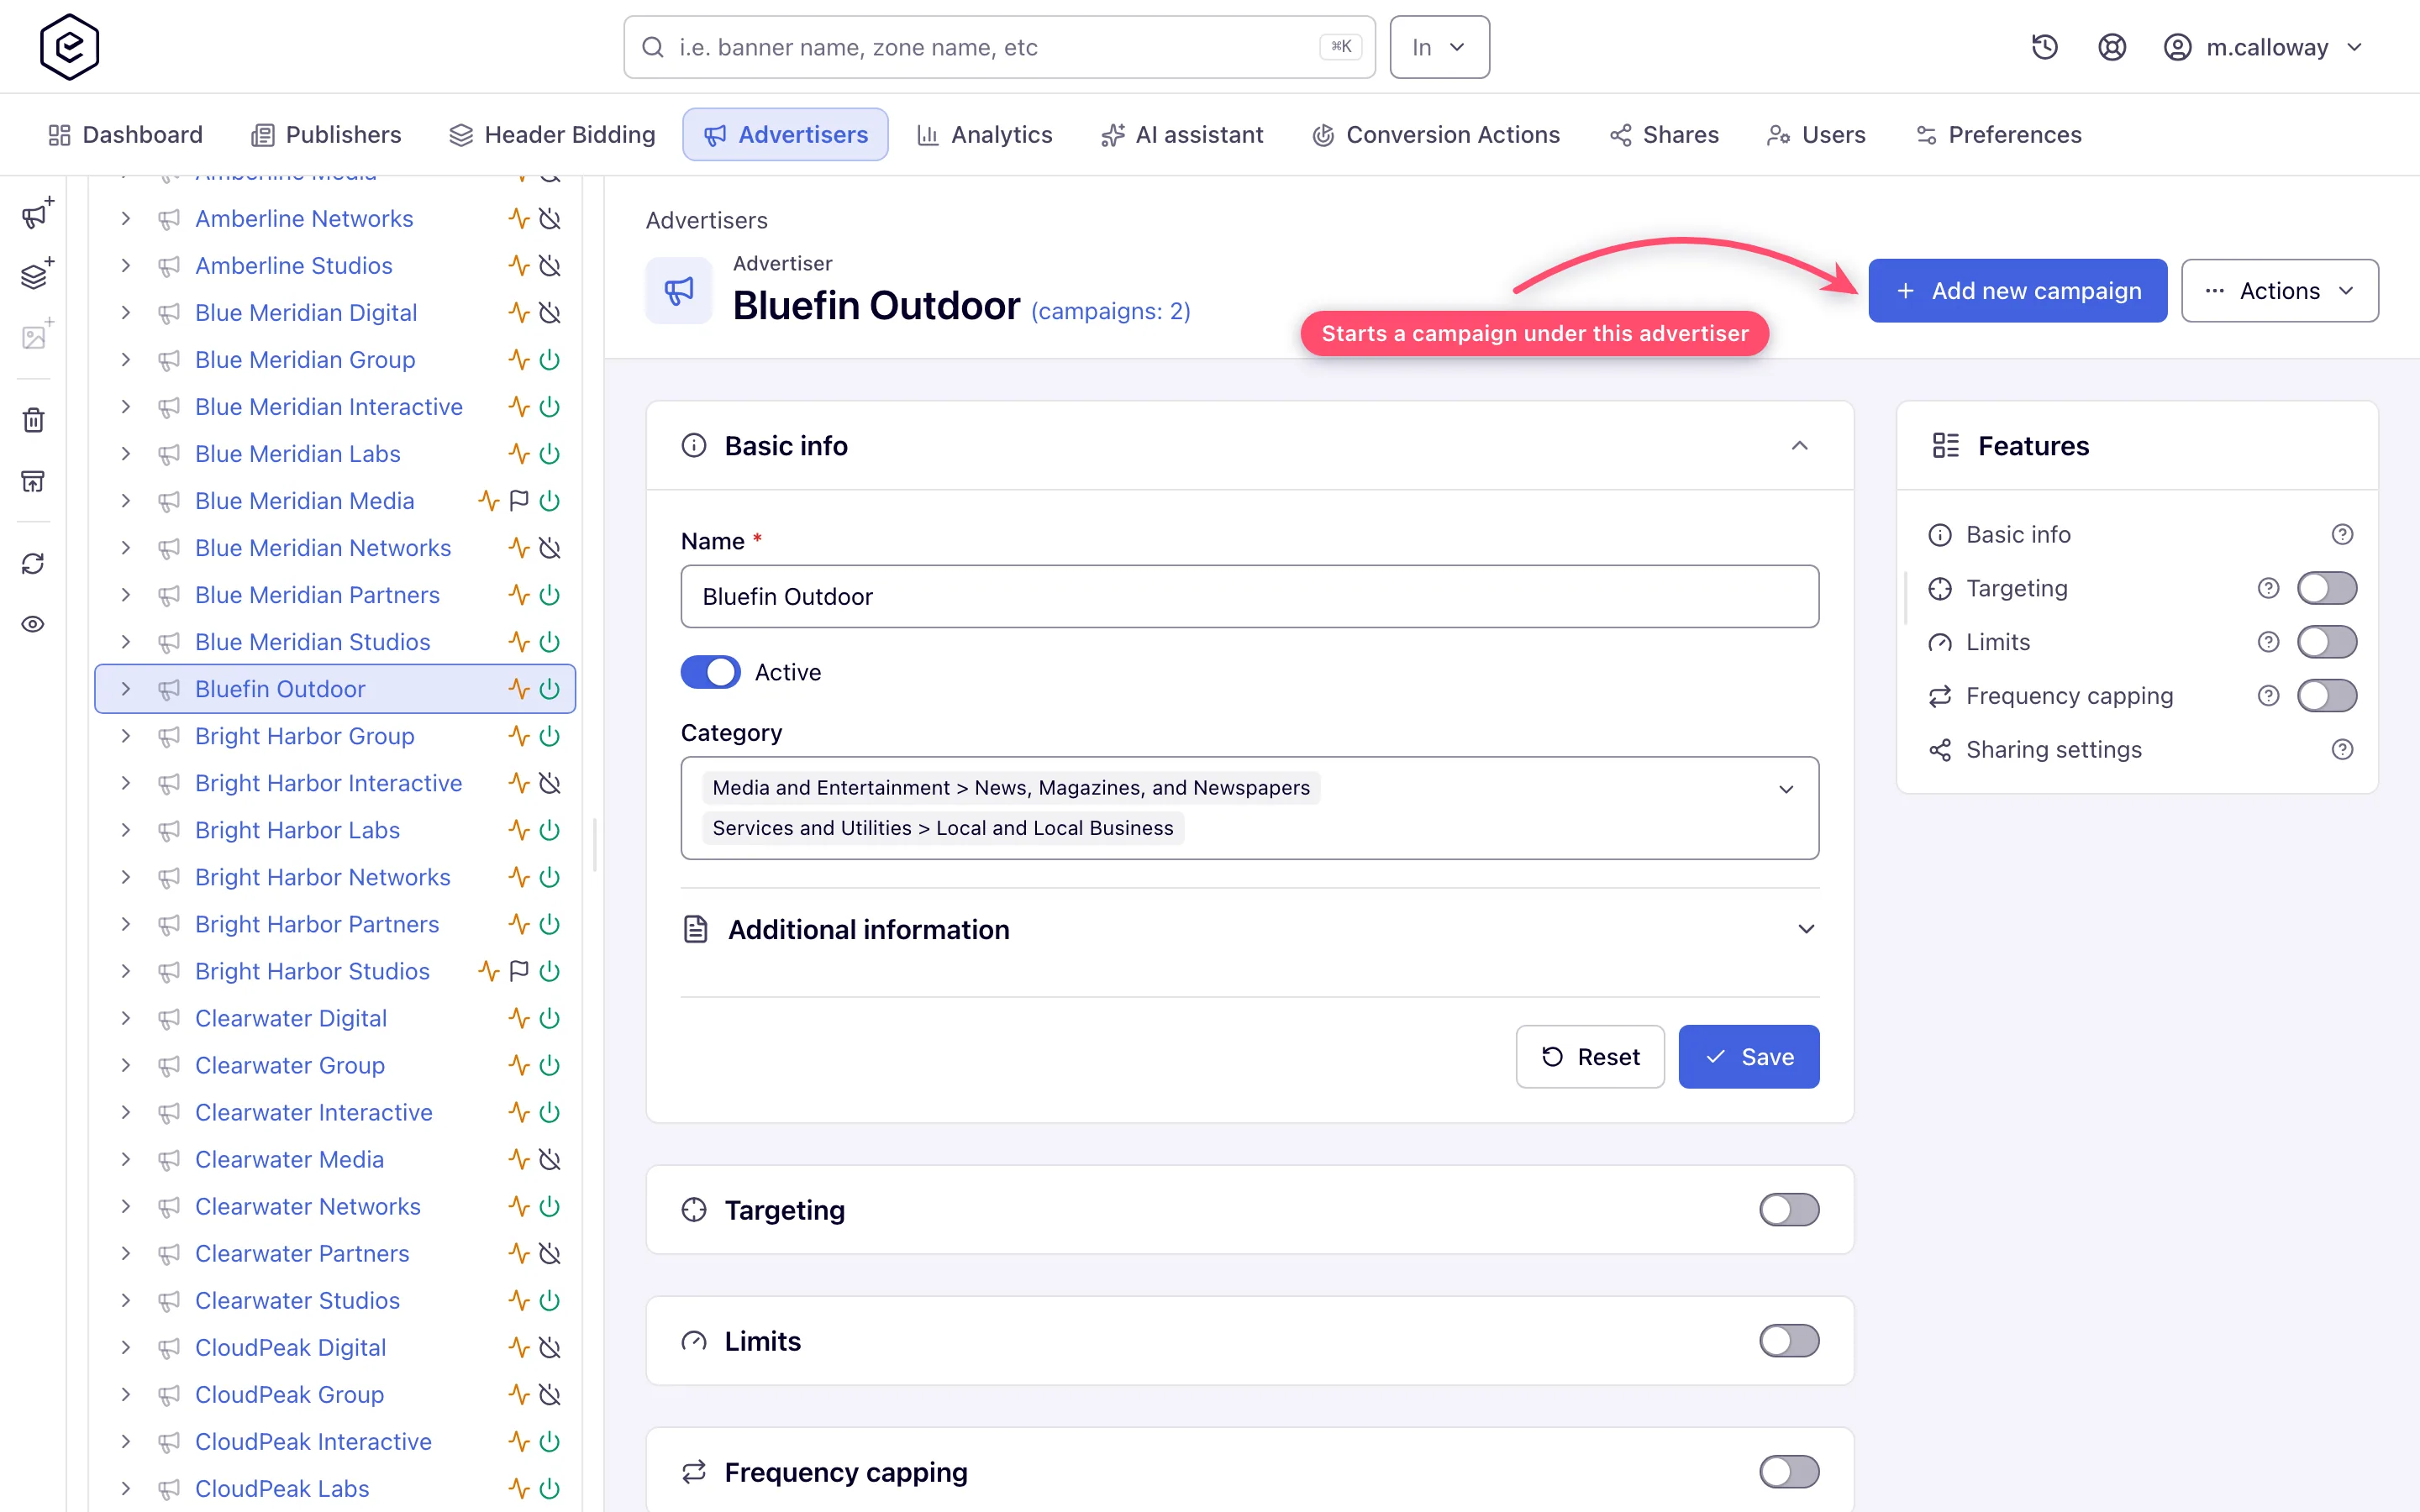Click the help icon next to Limits feature
This screenshot has height=1512, width=2420.
2268,642
